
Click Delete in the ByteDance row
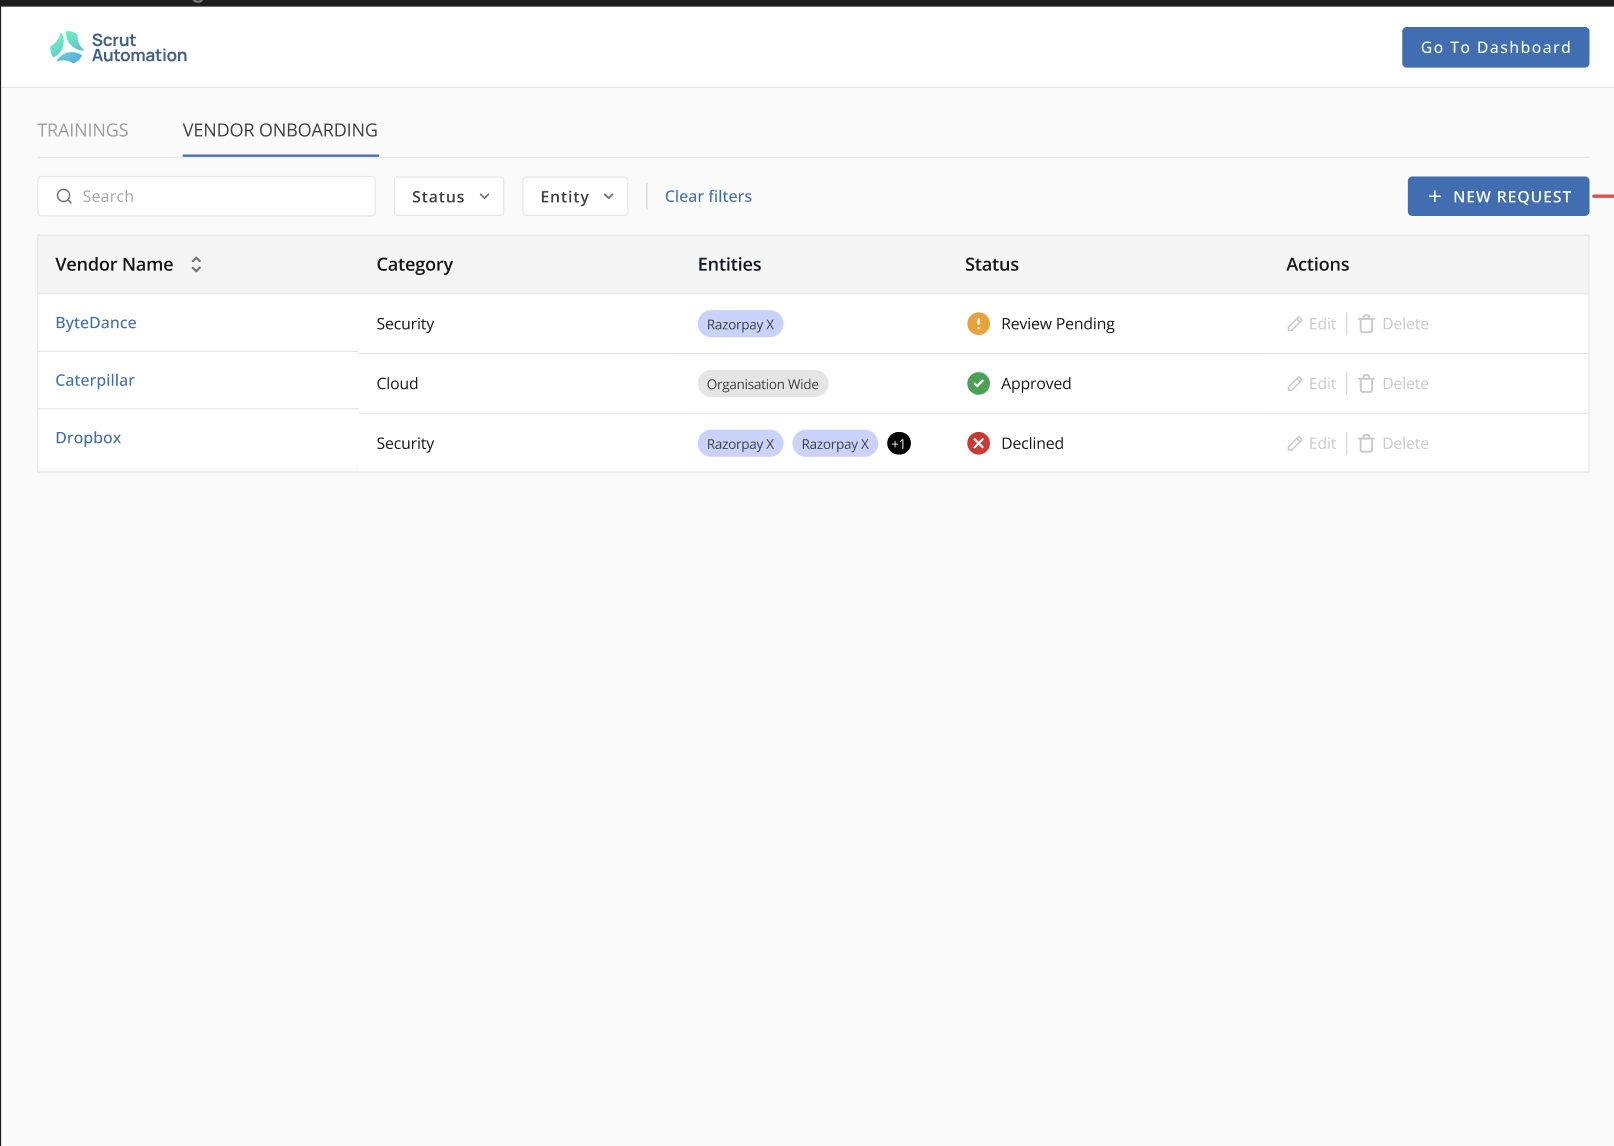click(1405, 324)
